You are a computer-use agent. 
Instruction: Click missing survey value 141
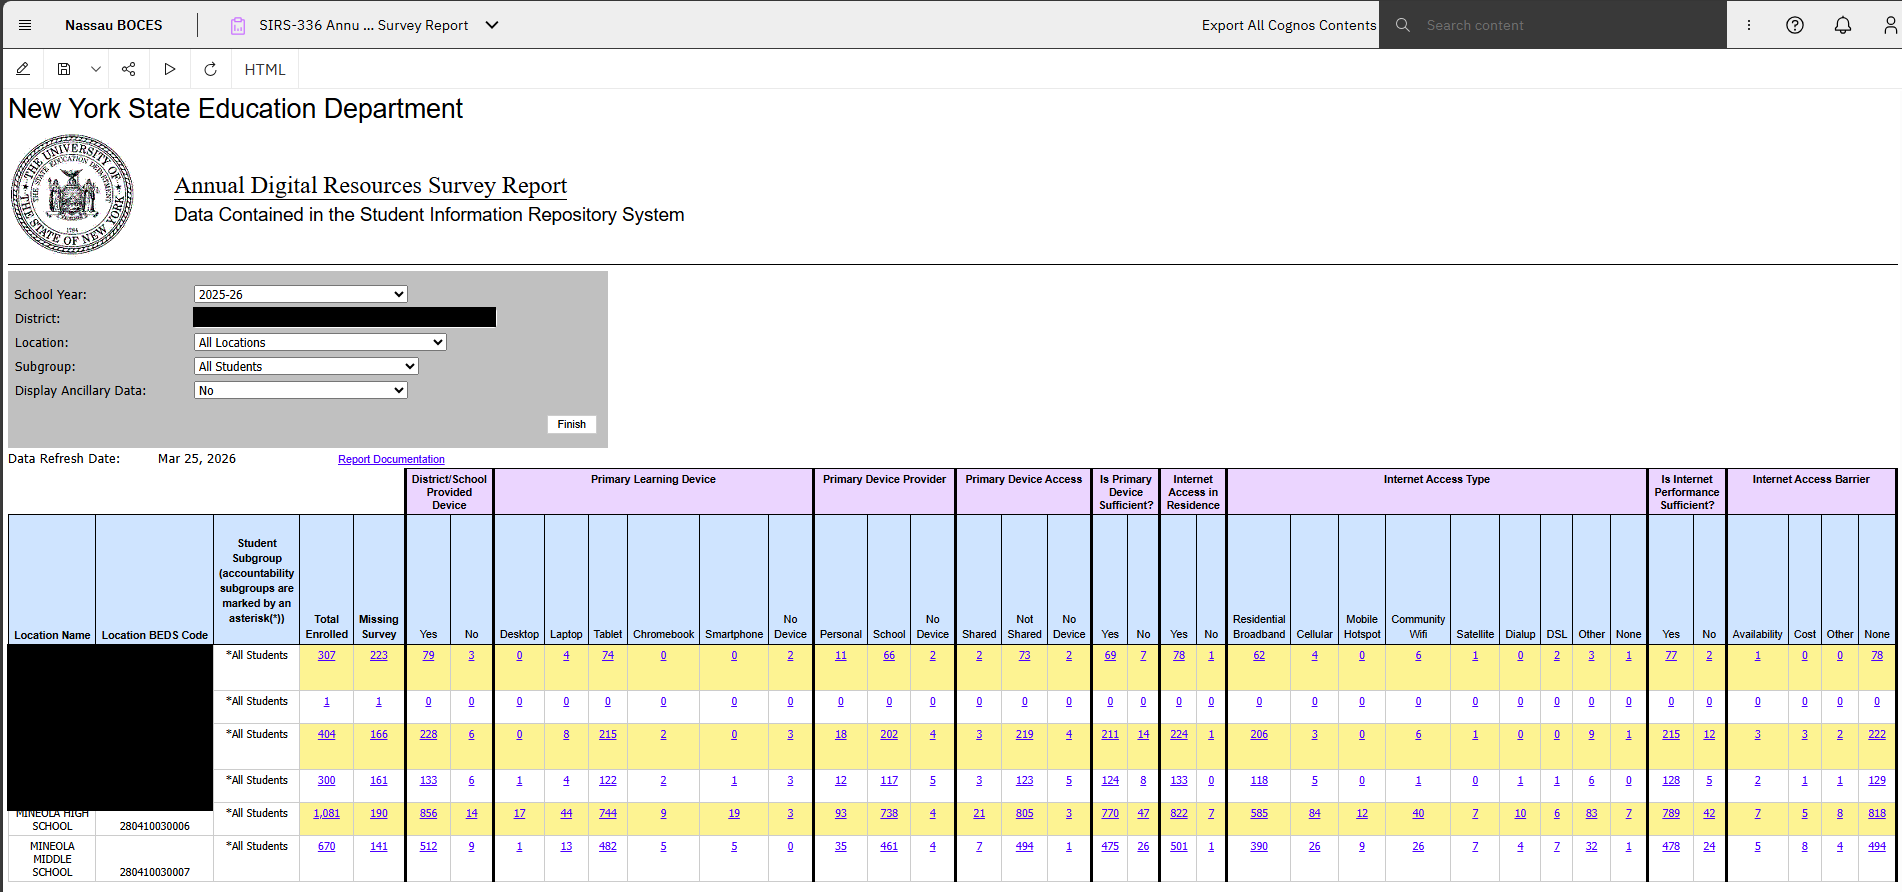(379, 847)
